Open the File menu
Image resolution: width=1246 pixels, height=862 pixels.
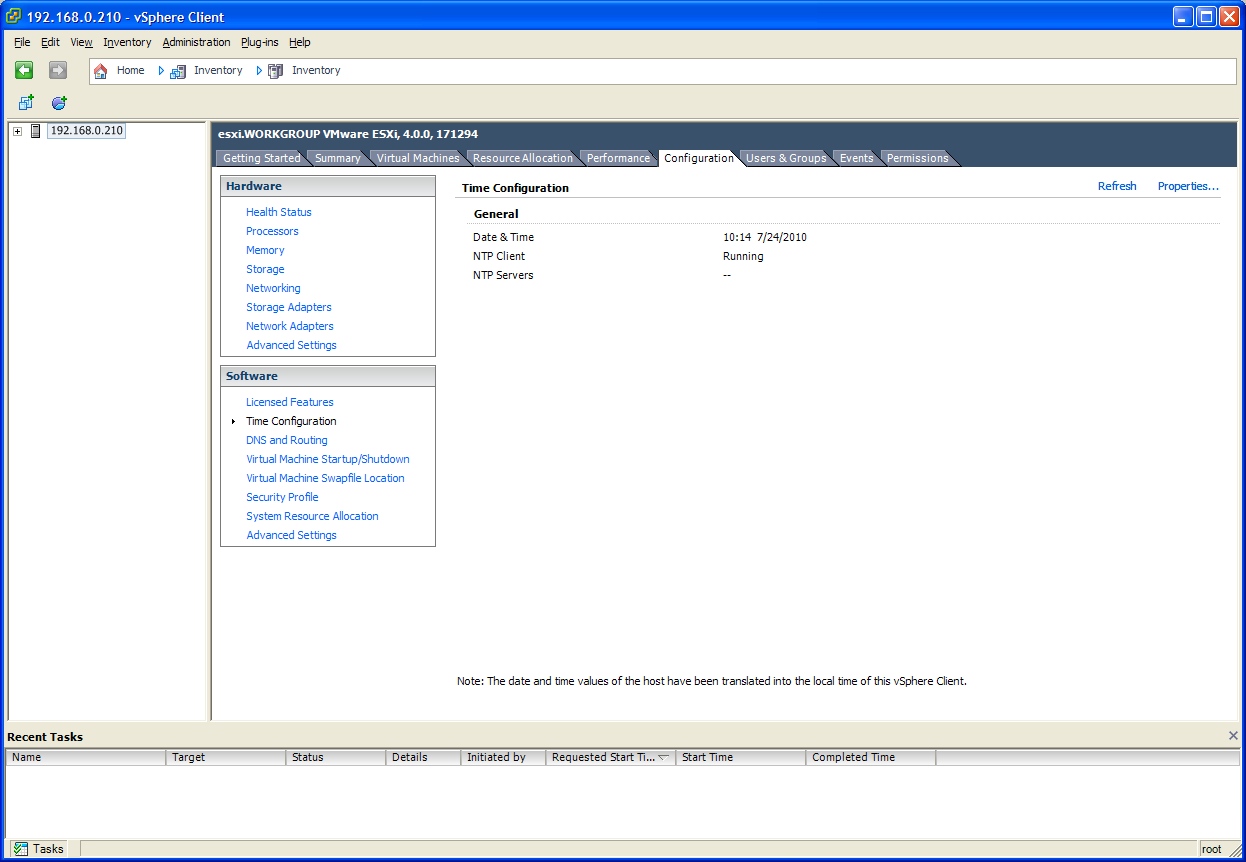coord(22,42)
